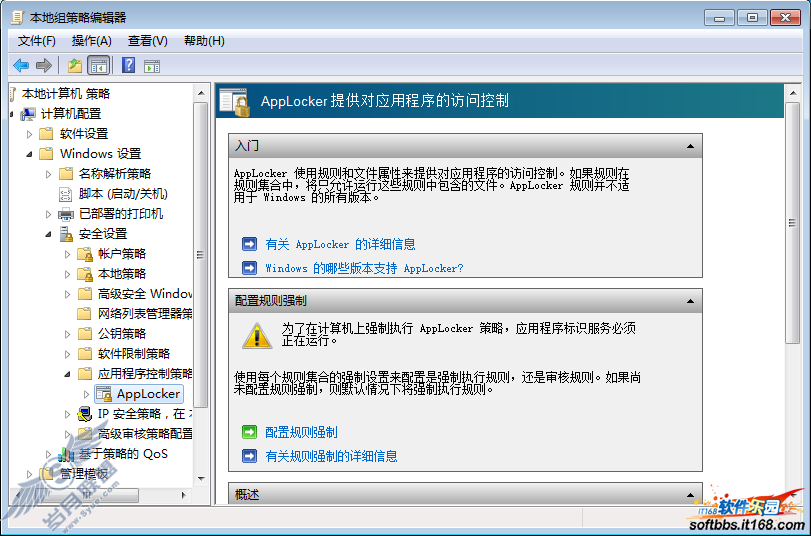Select 网络列表管理器策略 tree item
Image resolution: width=811 pixels, height=536 pixels.
click(145, 314)
